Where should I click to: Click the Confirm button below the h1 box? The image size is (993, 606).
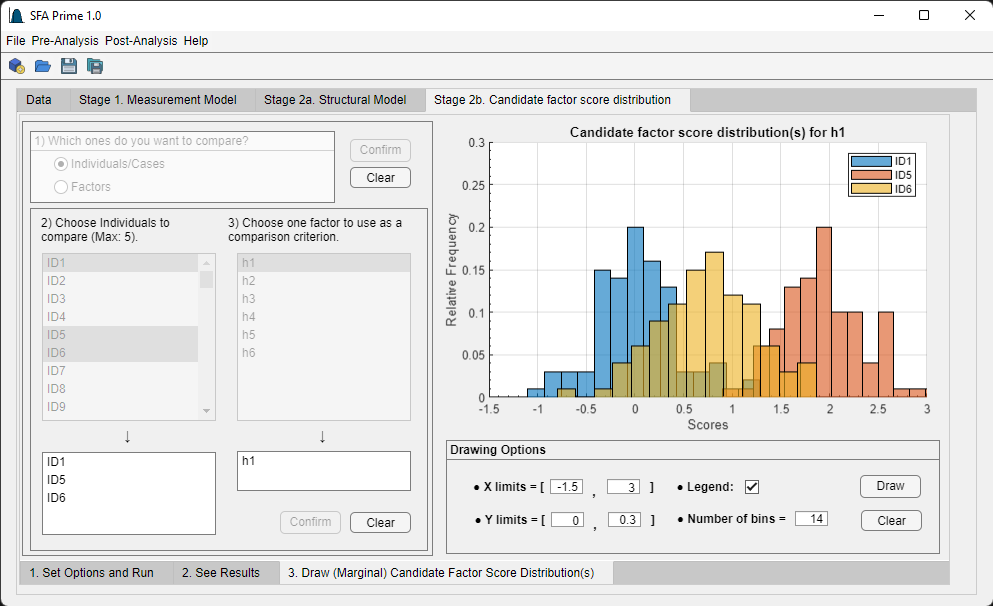310,522
